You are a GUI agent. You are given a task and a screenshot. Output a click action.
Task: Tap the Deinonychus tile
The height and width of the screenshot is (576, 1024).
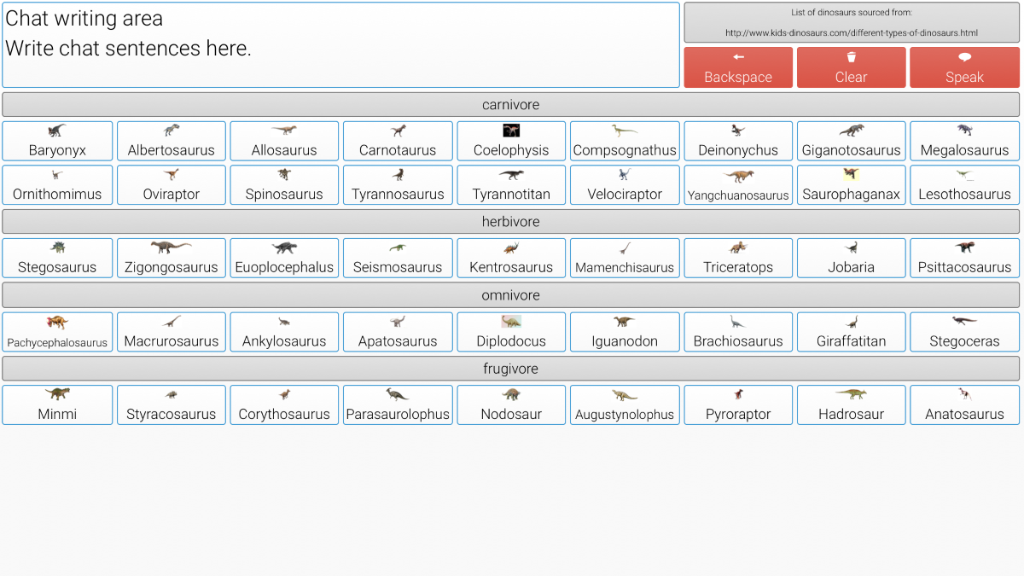(x=738, y=141)
